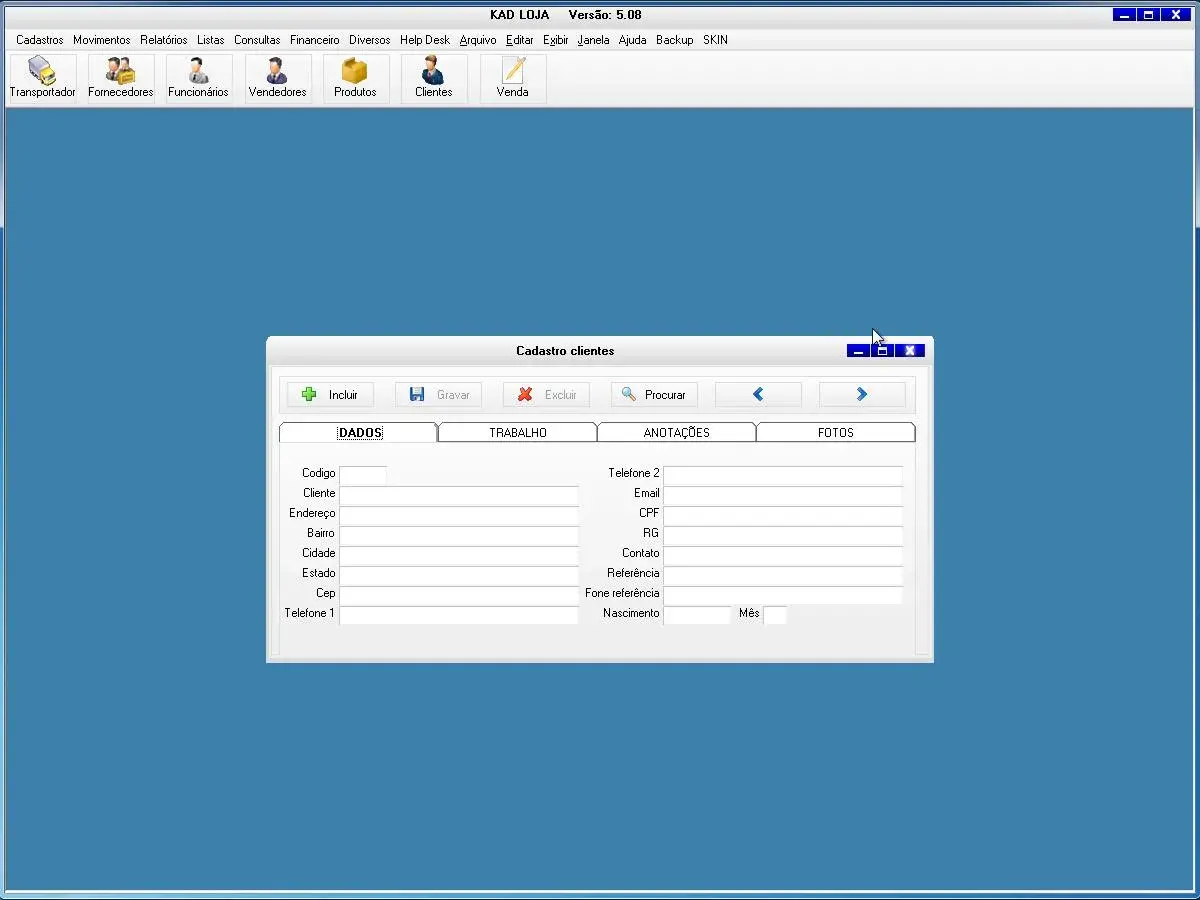Screen dimensions: 1200x900
Task: Switch to the FOTOS tab
Action: coord(836,433)
